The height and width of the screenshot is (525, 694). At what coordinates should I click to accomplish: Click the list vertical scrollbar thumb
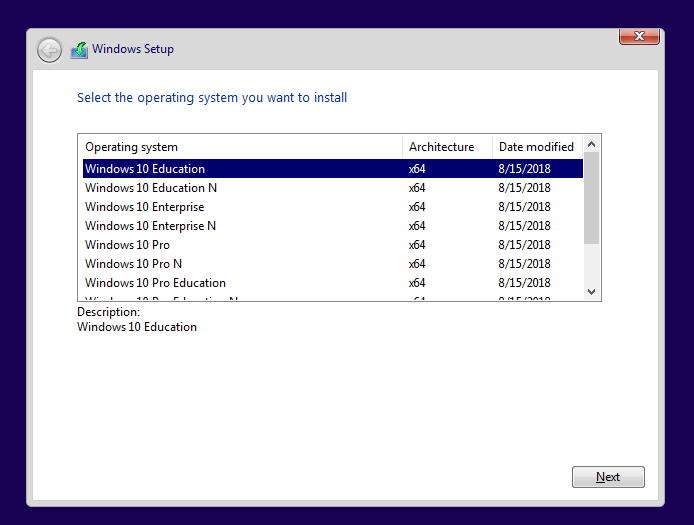591,198
